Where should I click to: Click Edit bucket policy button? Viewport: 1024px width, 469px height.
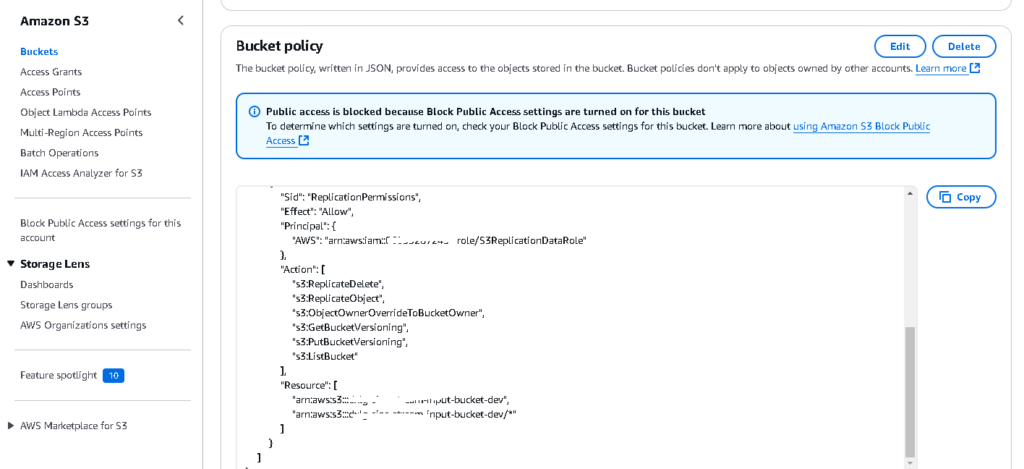[900, 46]
